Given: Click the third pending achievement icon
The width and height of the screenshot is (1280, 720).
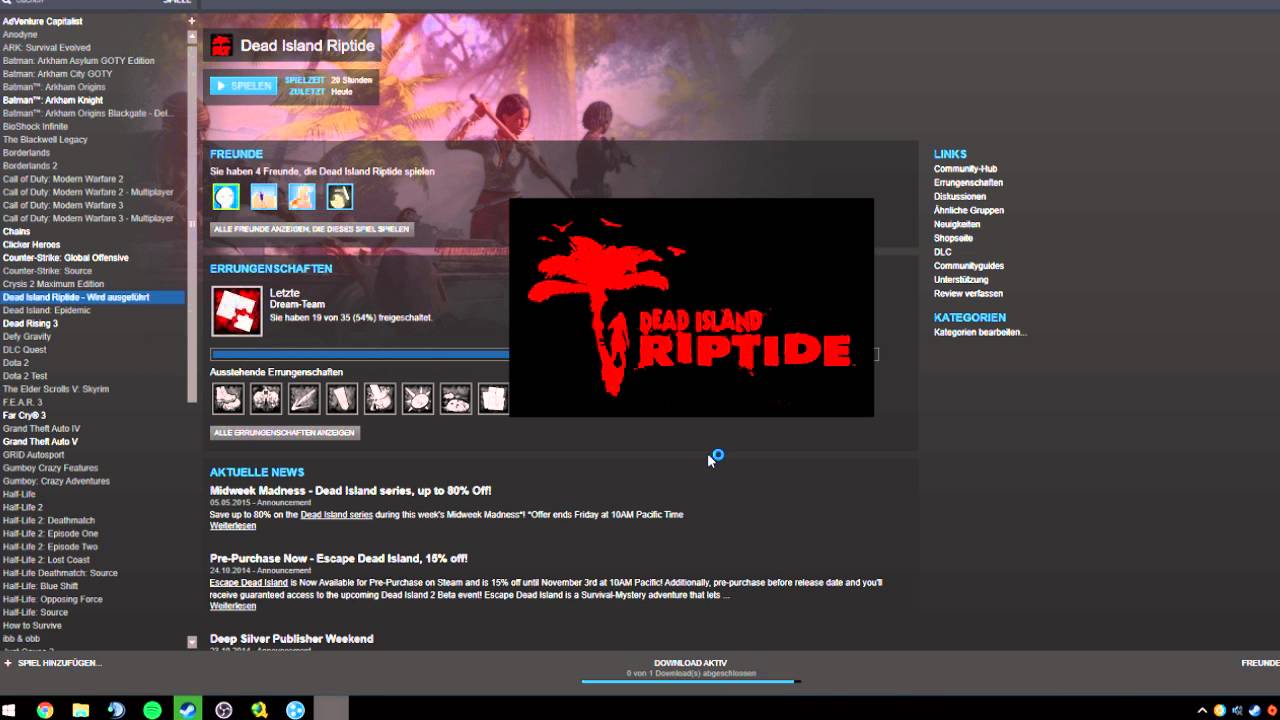Looking at the screenshot, I should 304,399.
